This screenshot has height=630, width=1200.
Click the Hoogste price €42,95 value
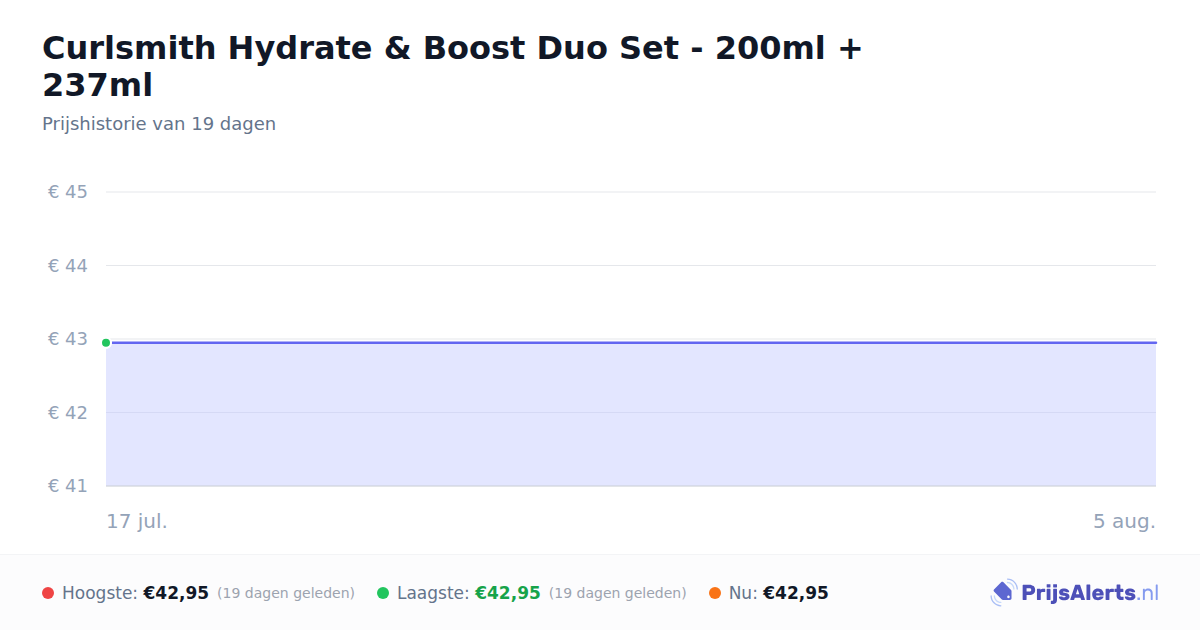pyautogui.click(x=176, y=593)
